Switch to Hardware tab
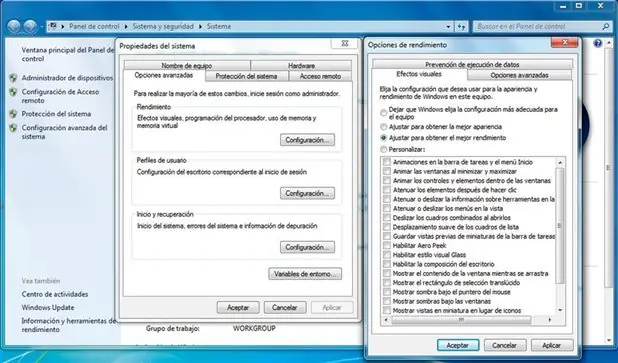This screenshot has height=363, width=618. pos(302,66)
